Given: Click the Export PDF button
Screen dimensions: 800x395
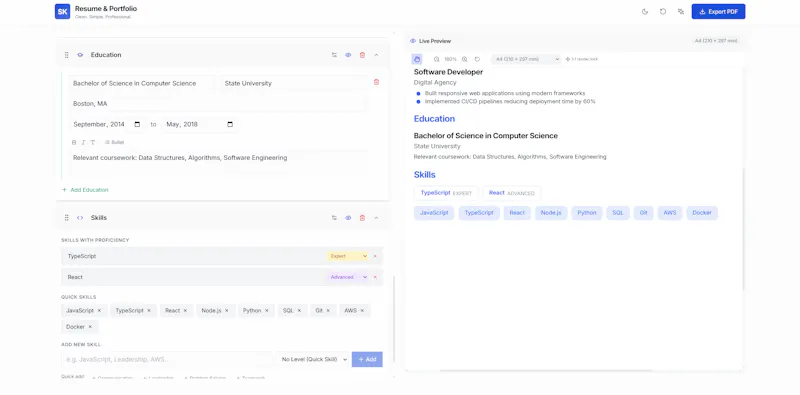Looking at the screenshot, I should (x=718, y=12).
